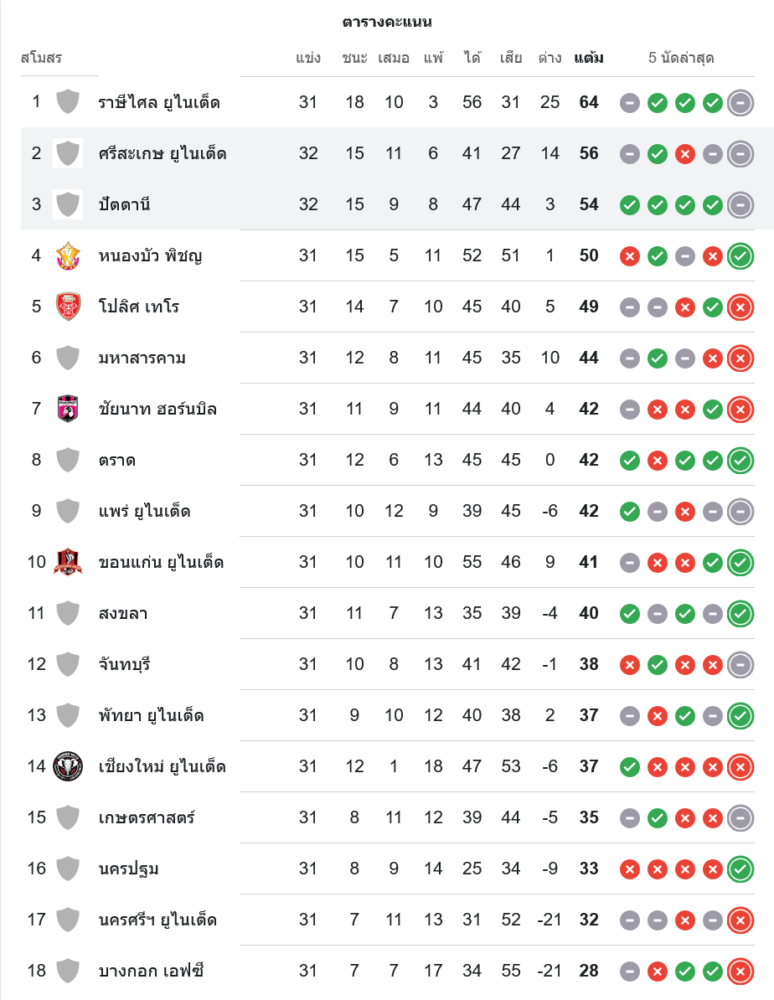This screenshot has height=1000, width=774.
Task: Click the 5 นัดล่าสุด column header
Action: point(681,58)
